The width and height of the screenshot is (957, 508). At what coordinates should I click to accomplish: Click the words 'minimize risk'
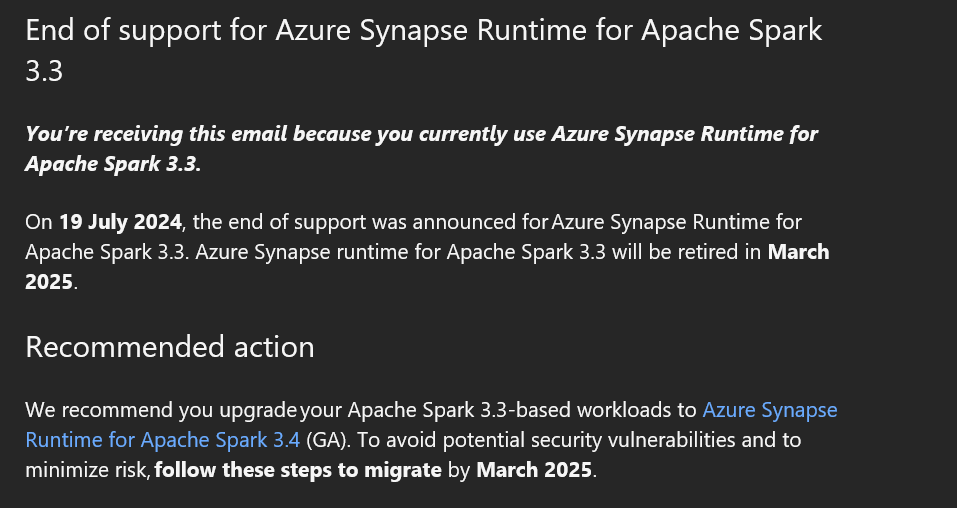(x=87, y=470)
